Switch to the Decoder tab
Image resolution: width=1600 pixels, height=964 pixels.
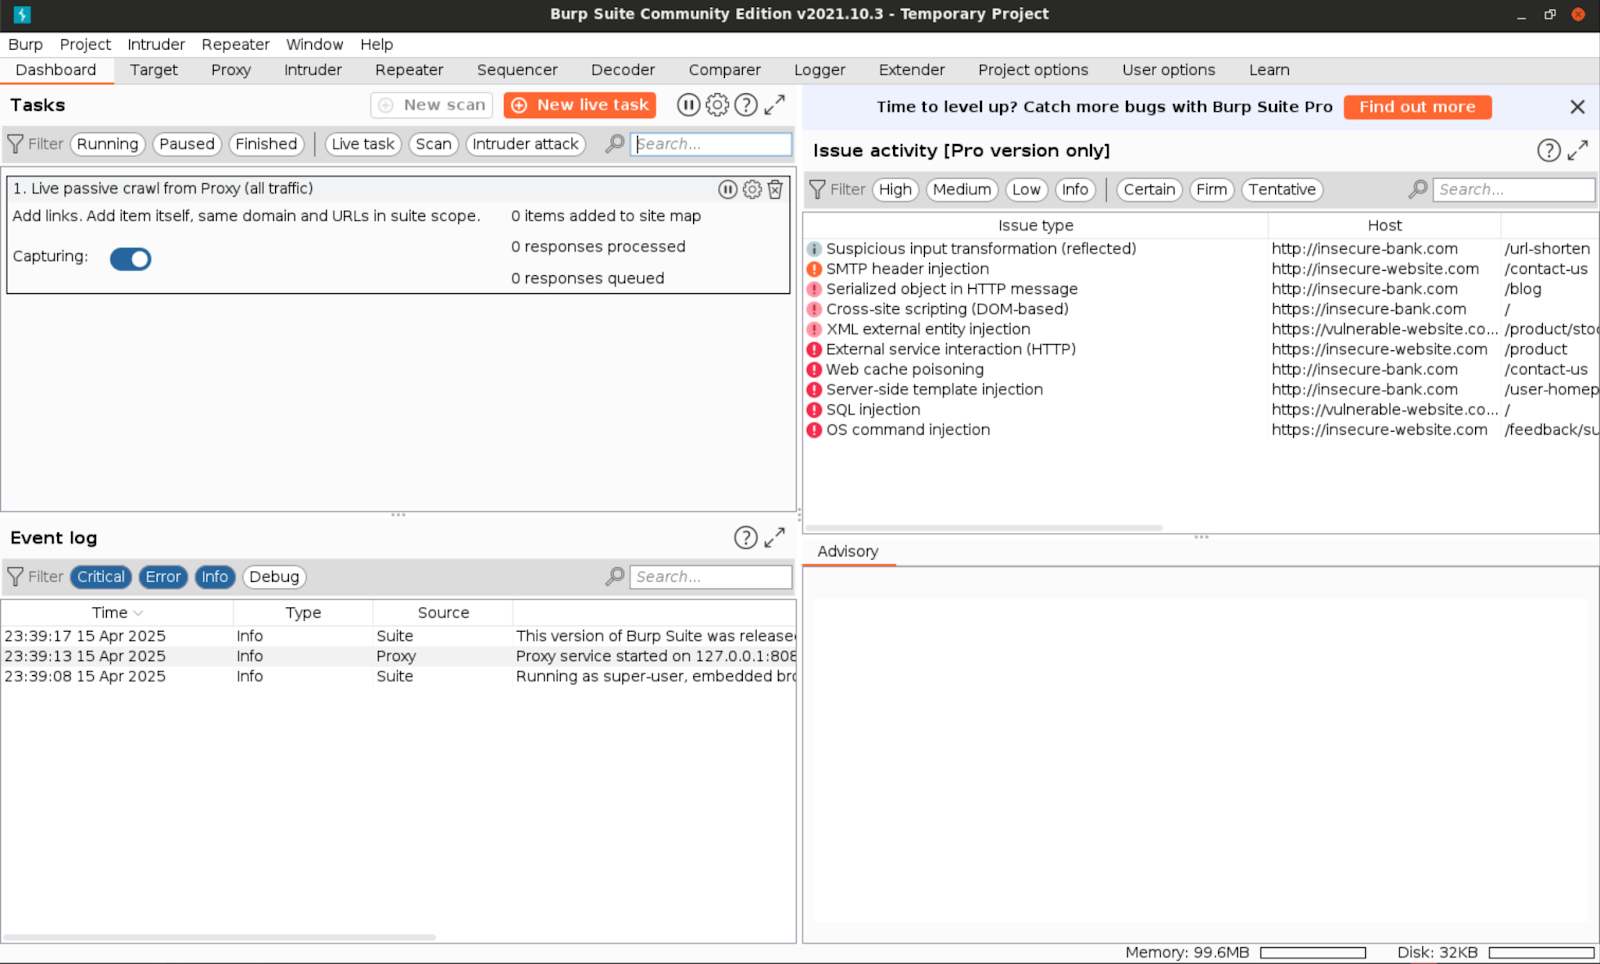[623, 70]
